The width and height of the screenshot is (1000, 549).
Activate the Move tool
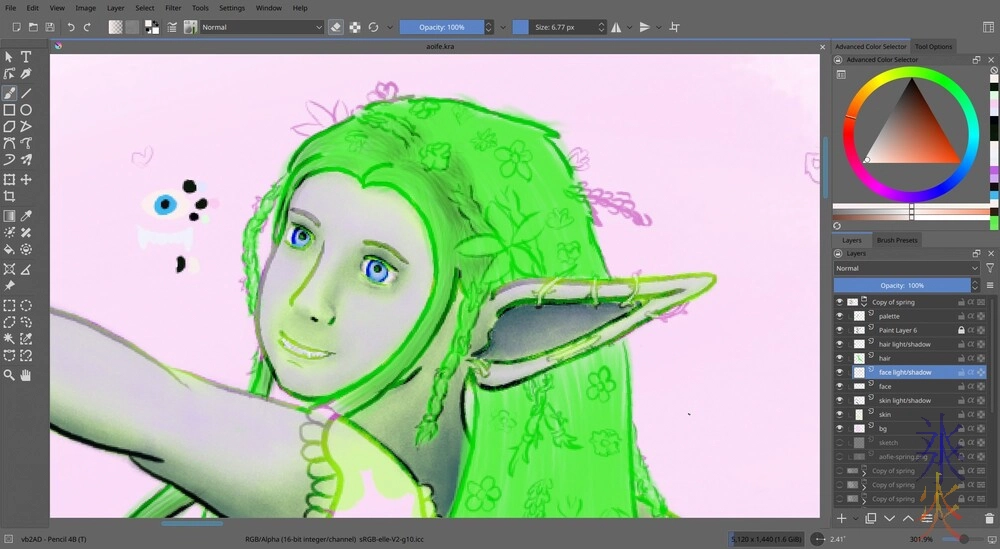pyautogui.click(x=26, y=180)
